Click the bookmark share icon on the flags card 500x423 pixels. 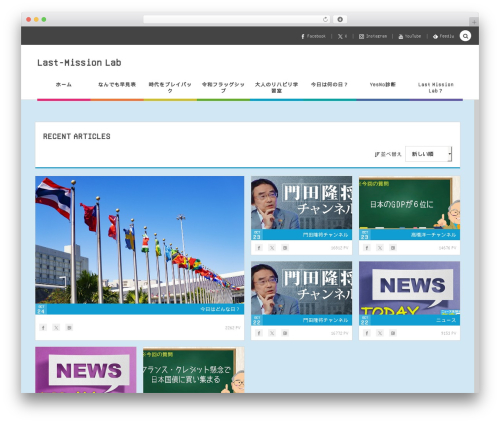(69, 328)
